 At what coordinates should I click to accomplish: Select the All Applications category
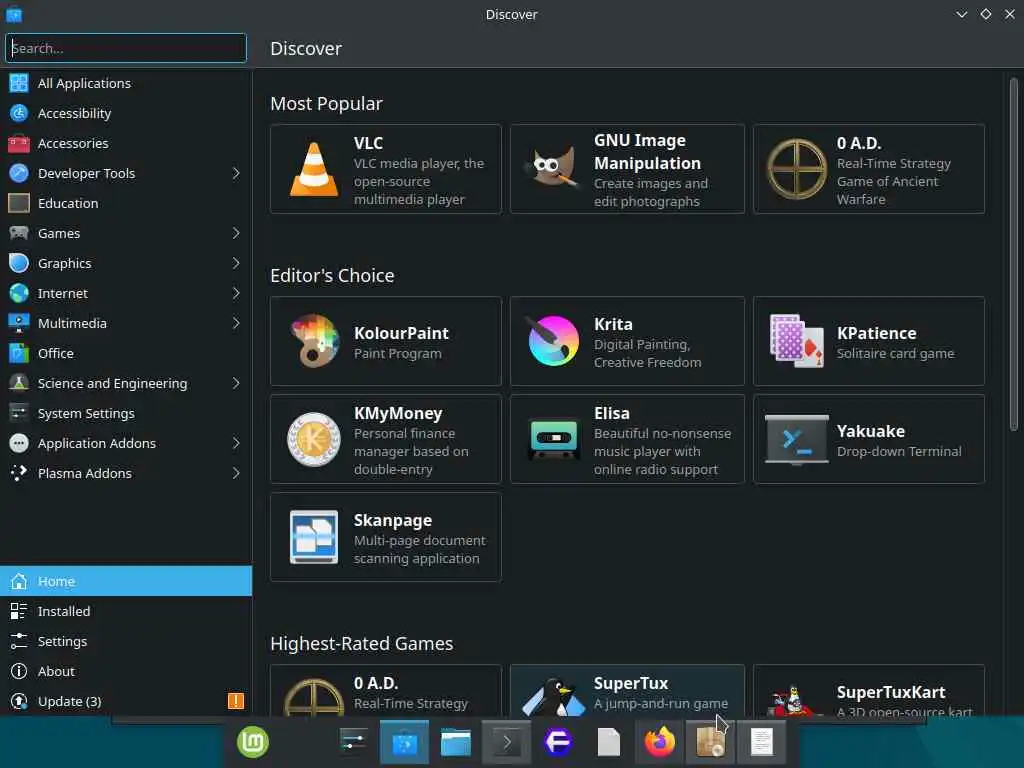[x=126, y=83]
